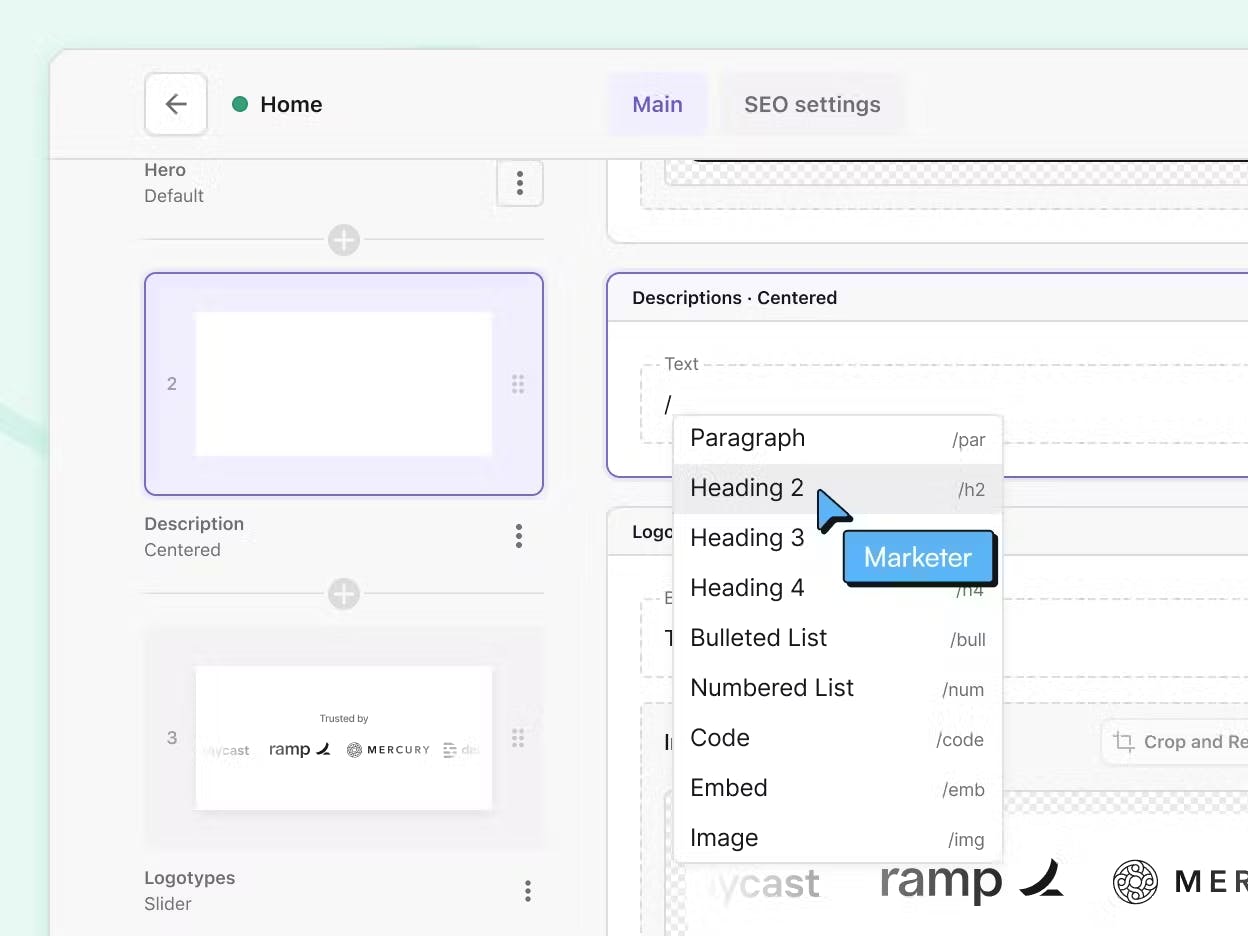Screen dimensions: 1248x936
Task: Open the SEO settings tab
Action: (x=812, y=104)
